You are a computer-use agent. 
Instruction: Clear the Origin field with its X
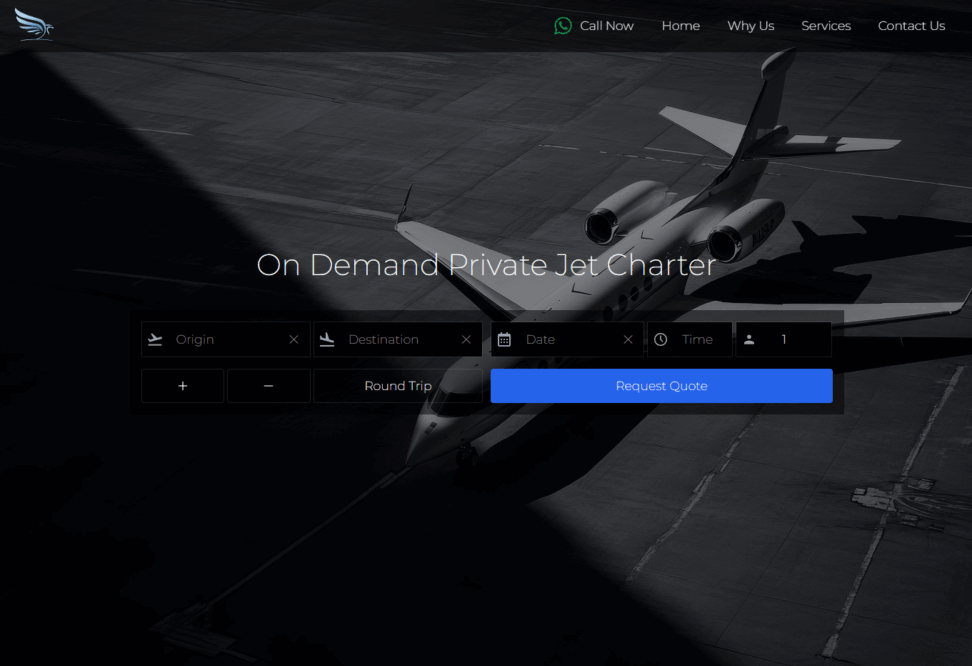tap(294, 339)
